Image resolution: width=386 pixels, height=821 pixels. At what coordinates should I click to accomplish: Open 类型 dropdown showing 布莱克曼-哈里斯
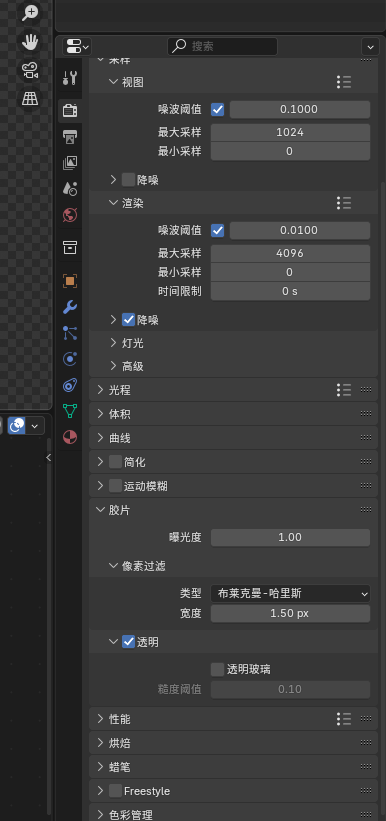click(291, 594)
